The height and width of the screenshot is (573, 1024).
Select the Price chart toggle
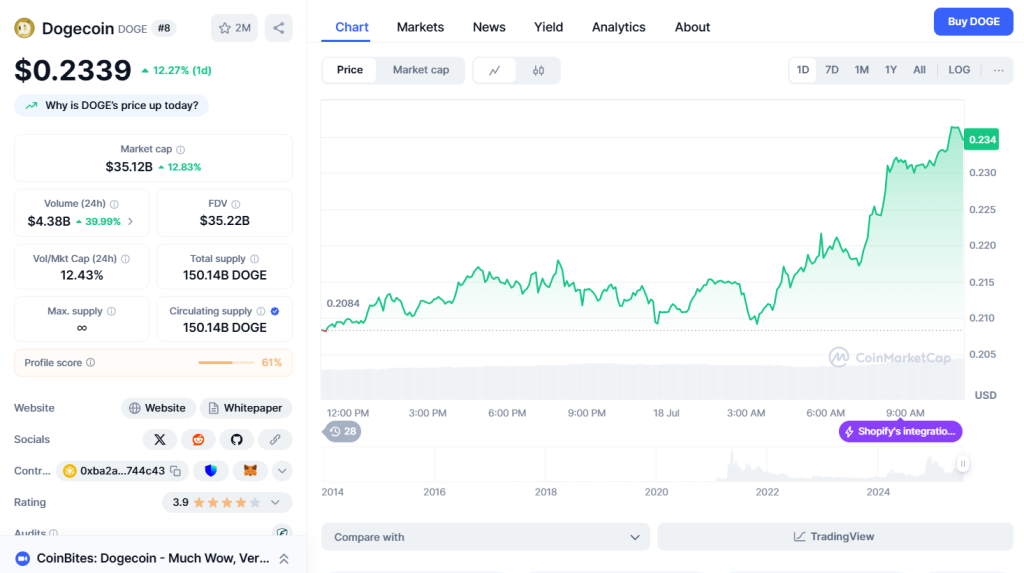(350, 70)
